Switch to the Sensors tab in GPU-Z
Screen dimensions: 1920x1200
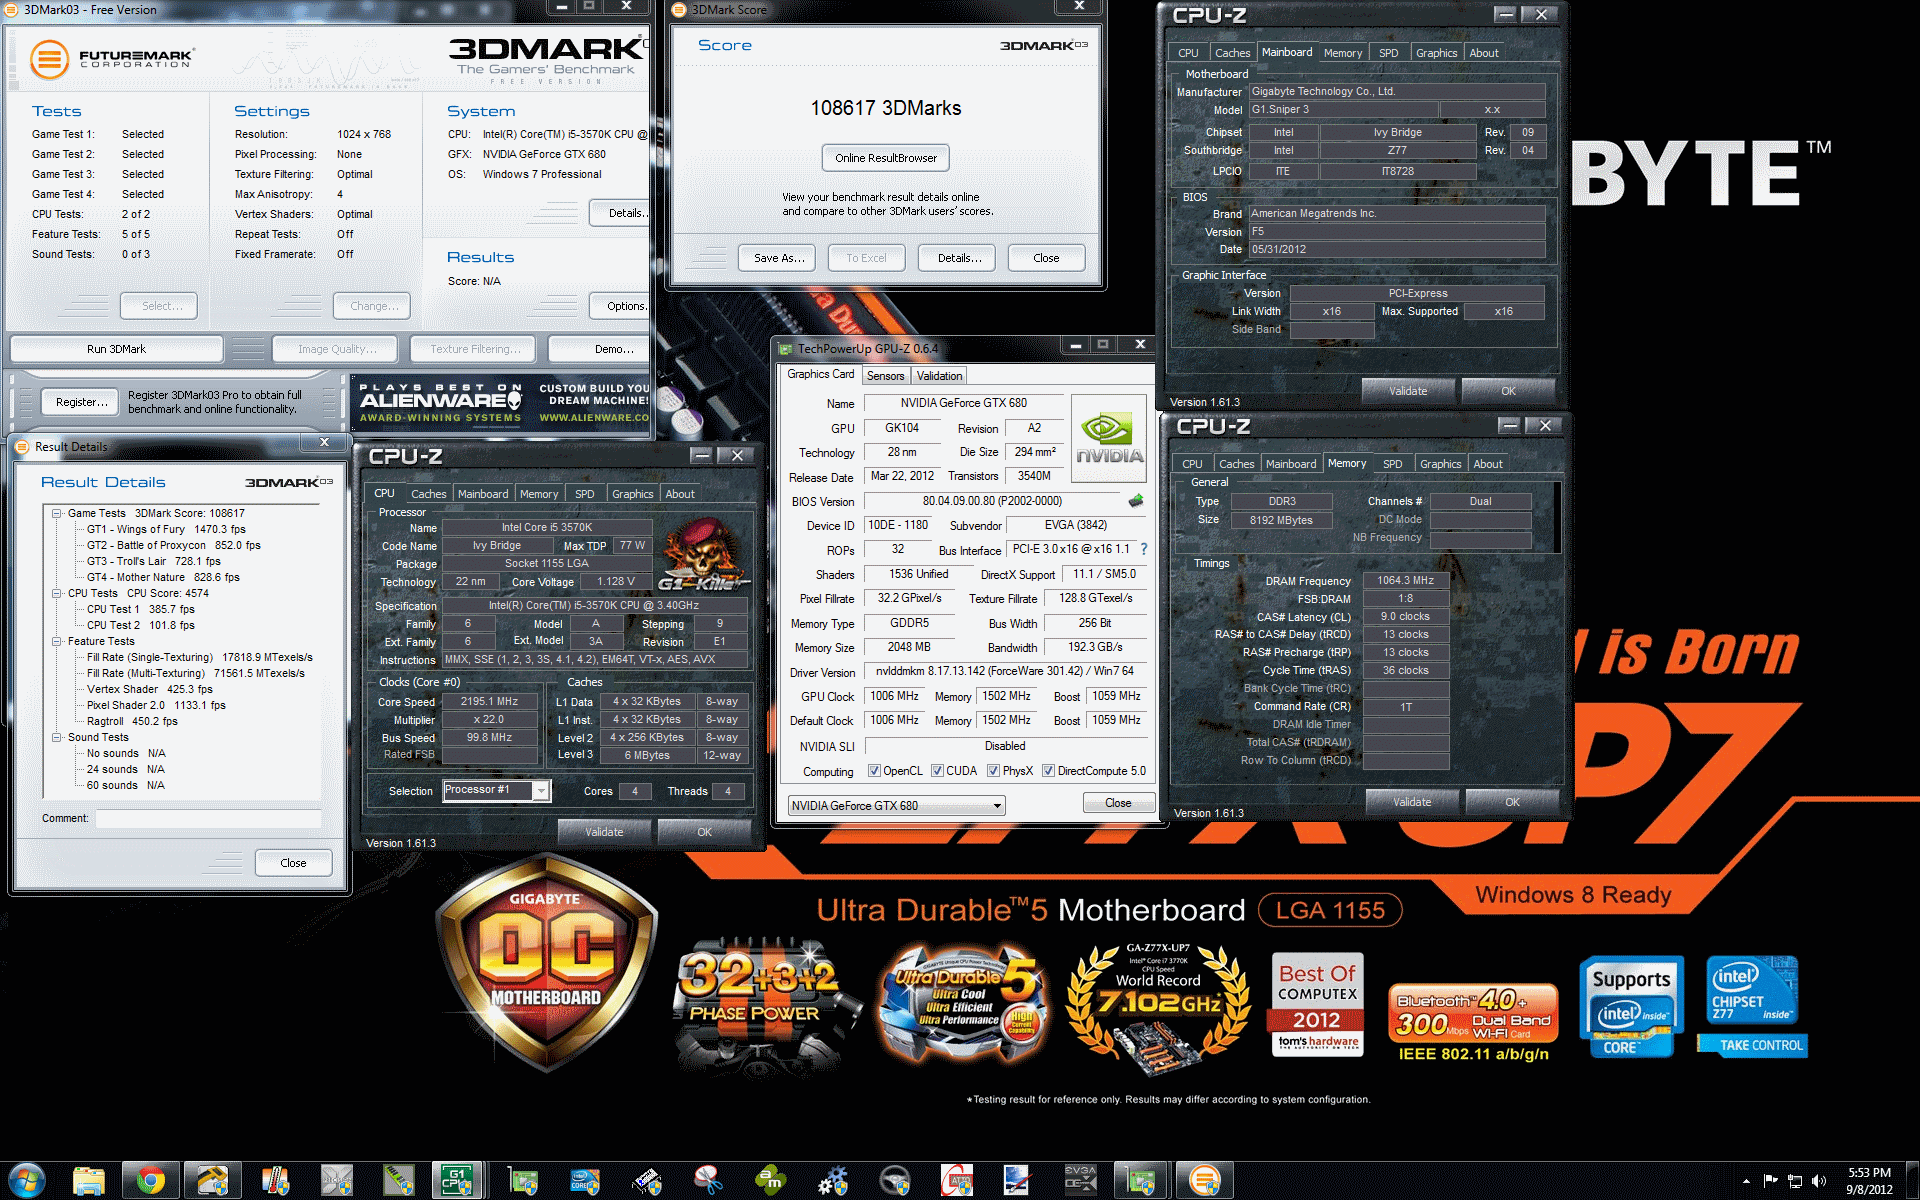pos(885,376)
